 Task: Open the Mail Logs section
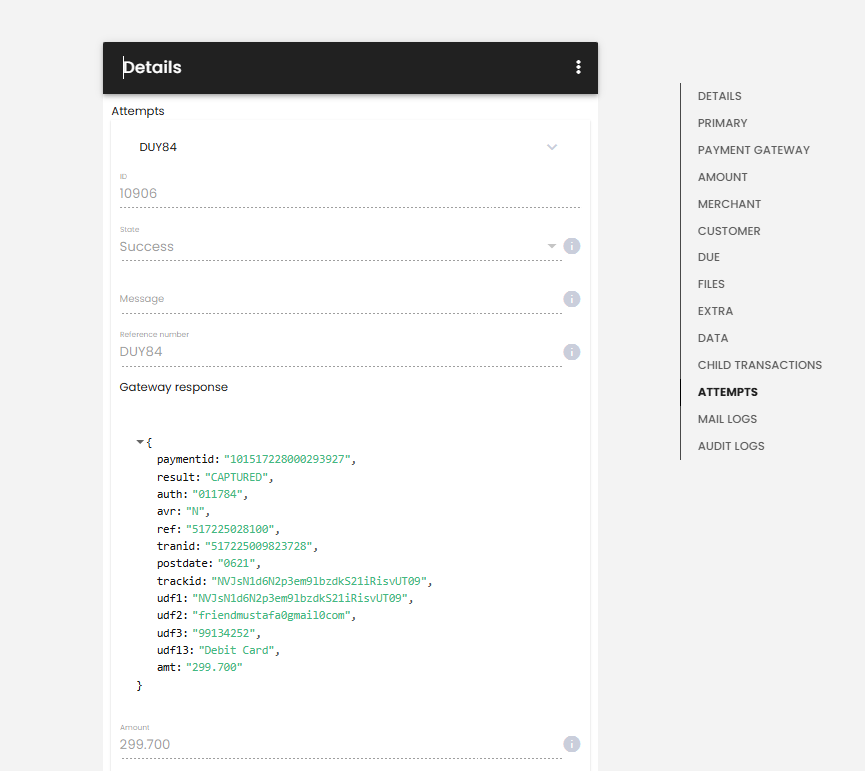coord(727,419)
